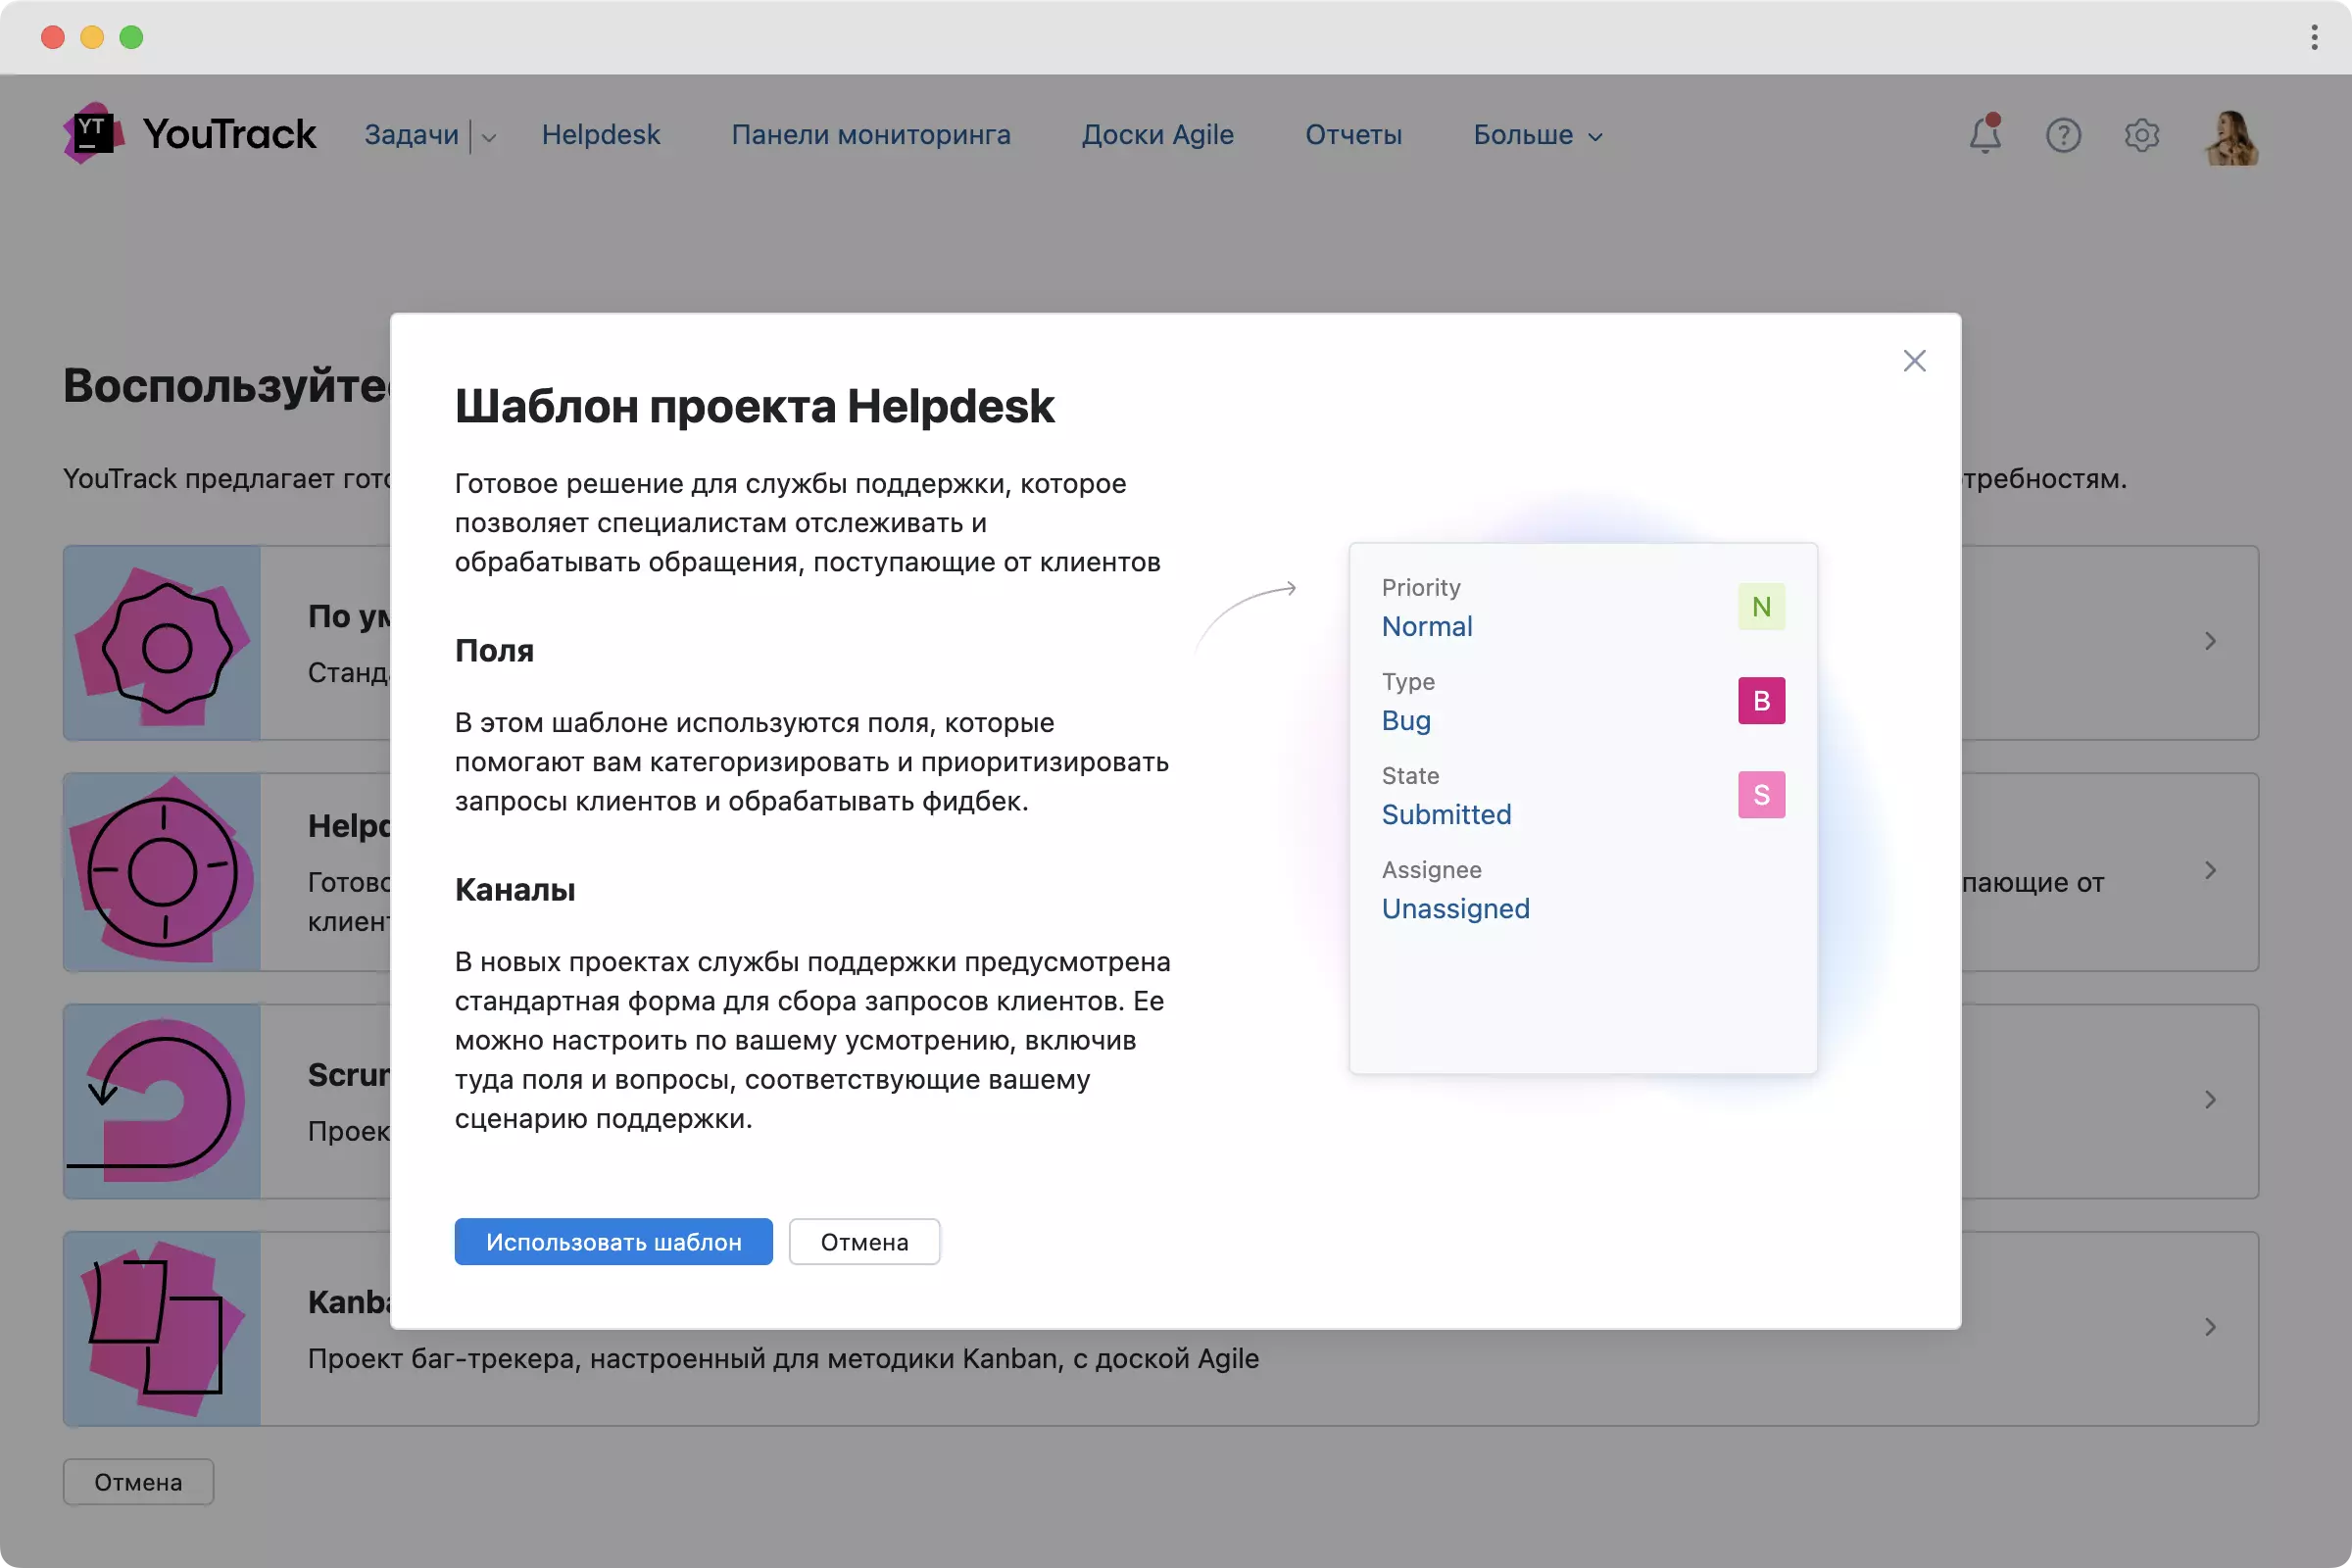Viewport: 2352px width, 1568px height.
Task: Click the Kanban template squares thumbnail
Action: 163,1329
